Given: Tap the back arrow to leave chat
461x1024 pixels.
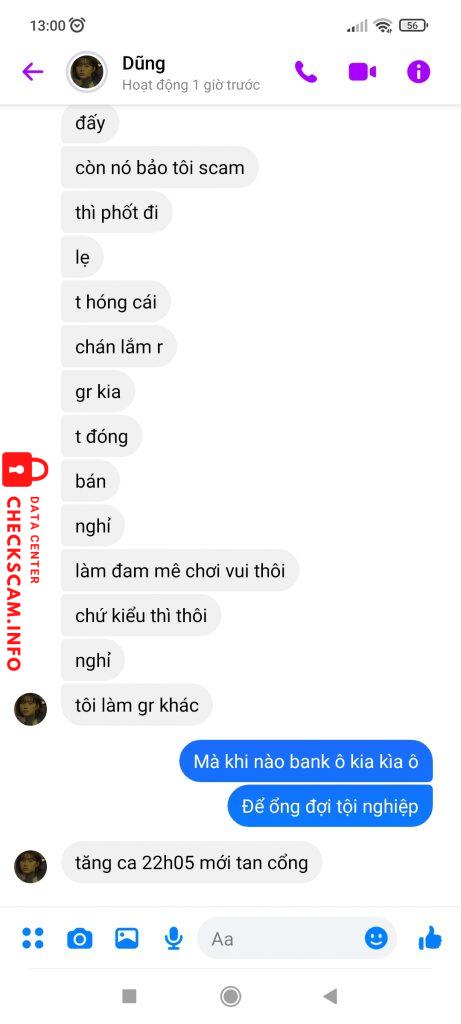Looking at the screenshot, I should coord(33,71).
